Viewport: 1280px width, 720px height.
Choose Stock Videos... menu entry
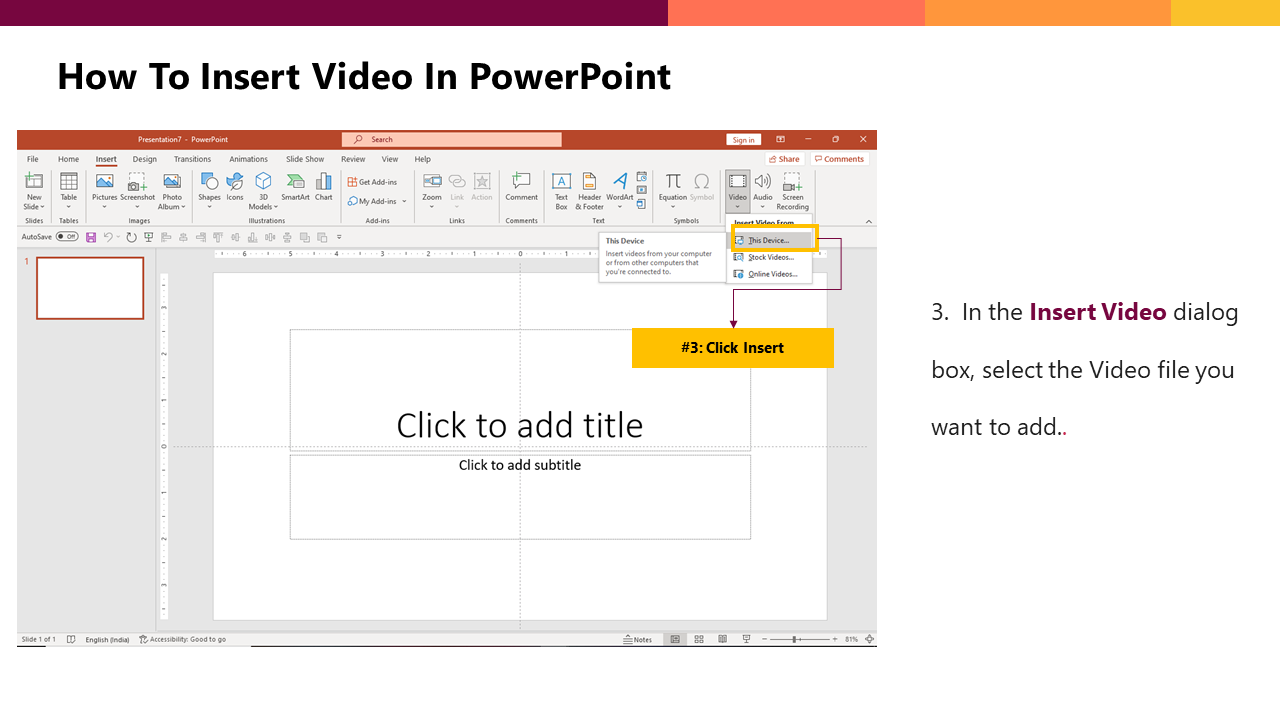pyautogui.click(x=771, y=257)
